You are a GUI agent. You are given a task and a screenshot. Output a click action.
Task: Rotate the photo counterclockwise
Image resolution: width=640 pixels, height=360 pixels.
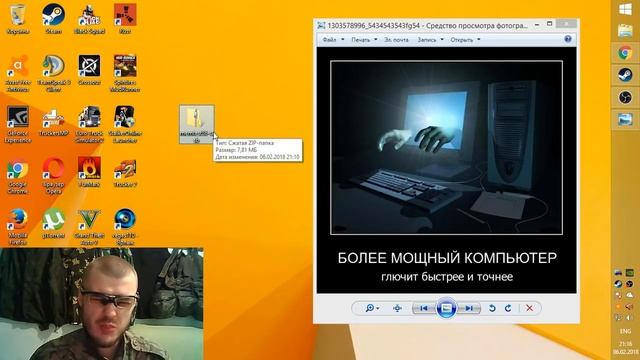[492, 308]
